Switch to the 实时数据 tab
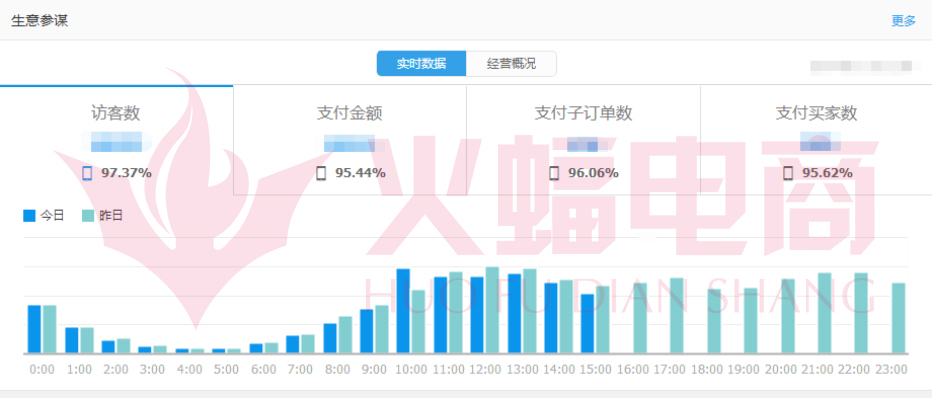The height and width of the screenshot is (398, 932). pyautogui.click(x=421, y=64)
